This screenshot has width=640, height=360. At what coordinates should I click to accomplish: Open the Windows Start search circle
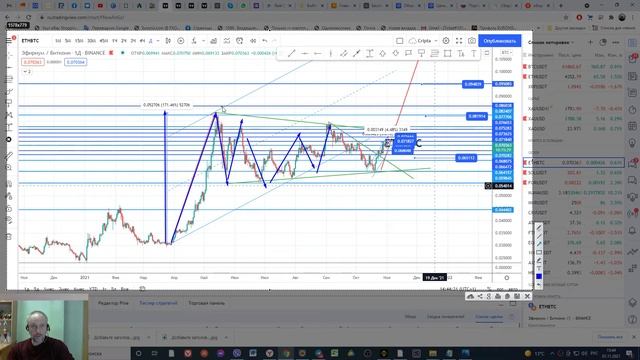click(x=138, y=353)
